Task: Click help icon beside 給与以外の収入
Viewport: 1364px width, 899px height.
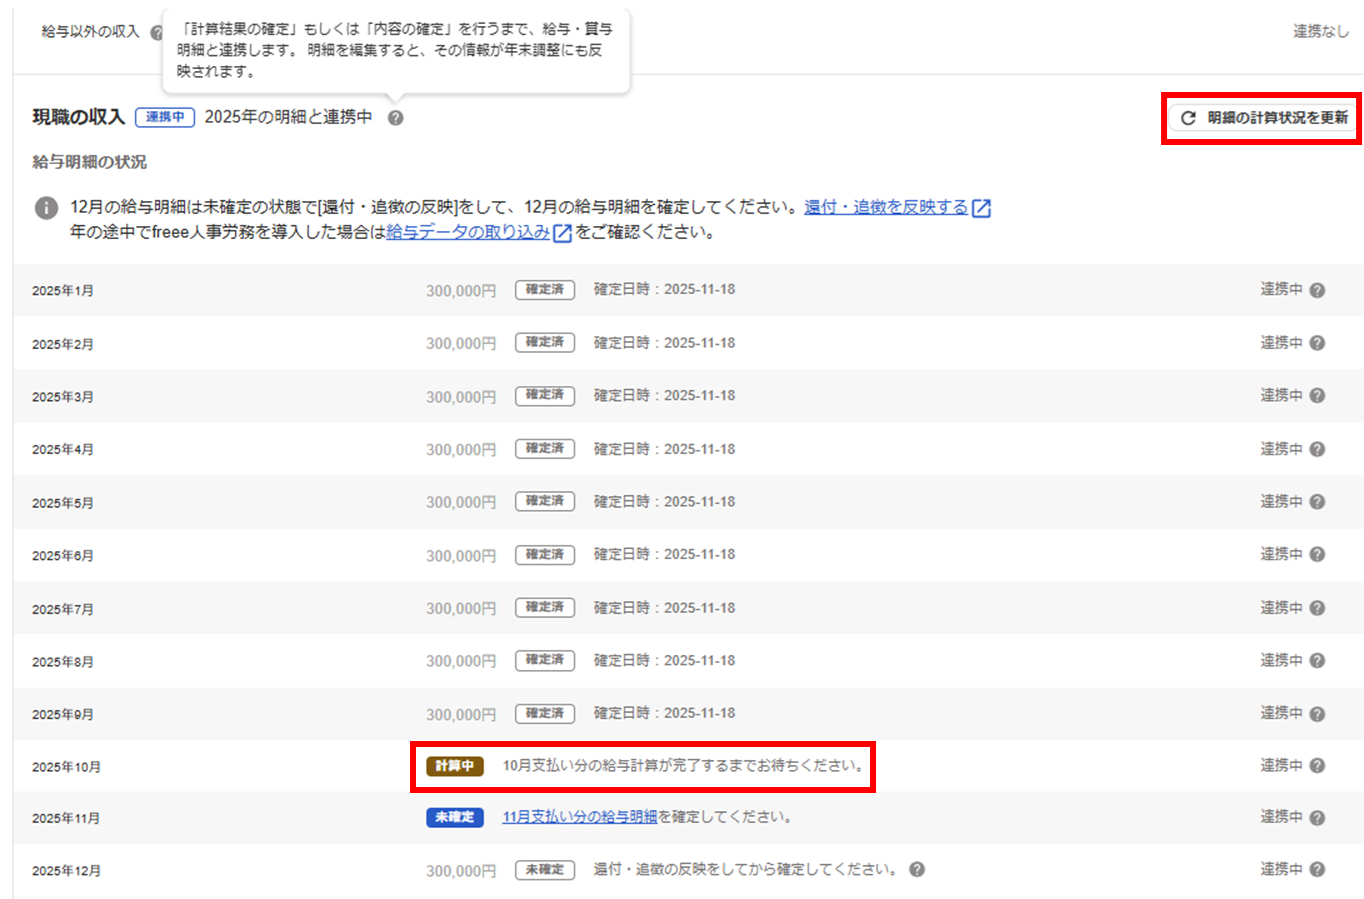Action: click(x=156, y=32)
